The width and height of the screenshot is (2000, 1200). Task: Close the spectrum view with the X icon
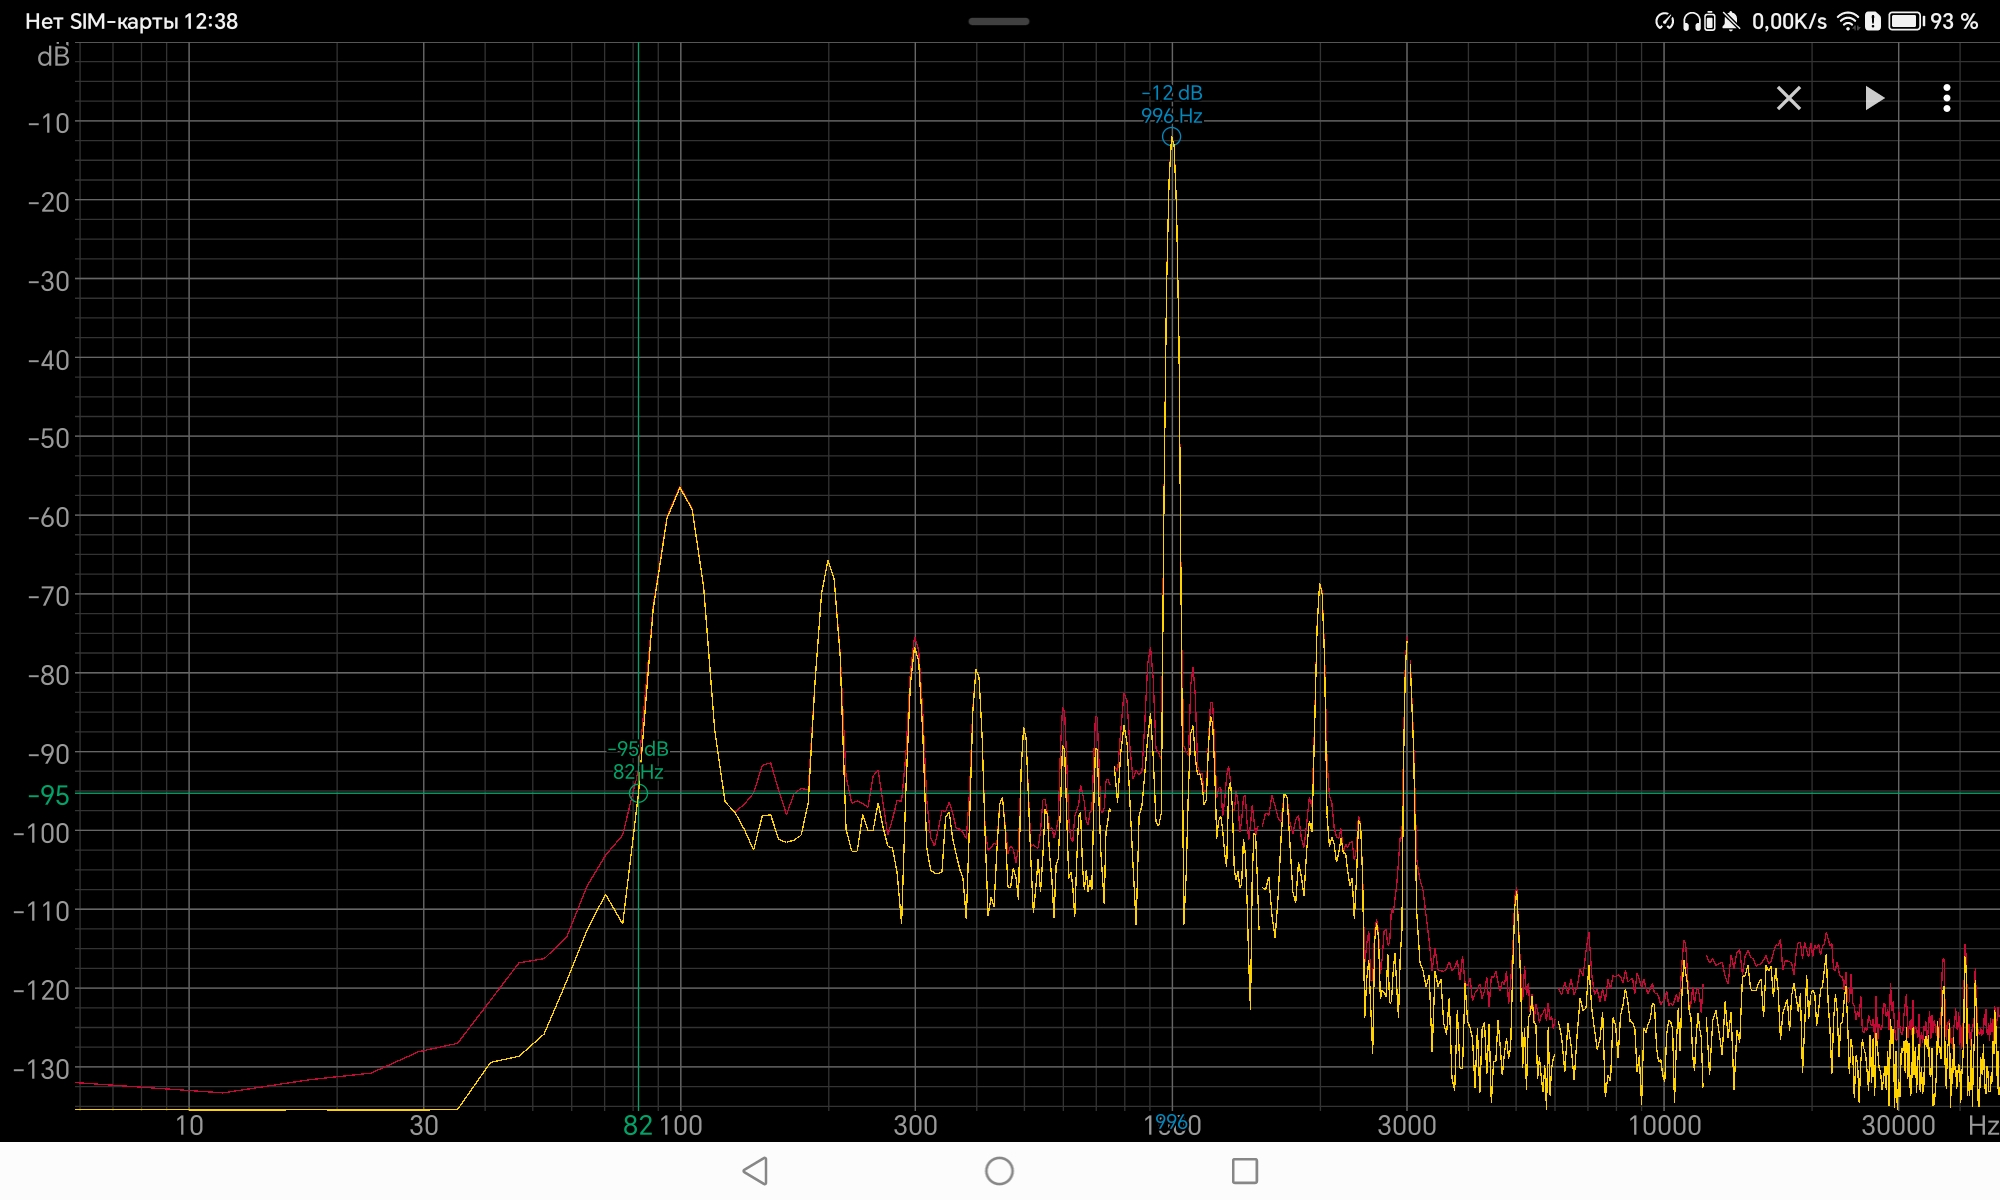click(x=1788, y=98)
